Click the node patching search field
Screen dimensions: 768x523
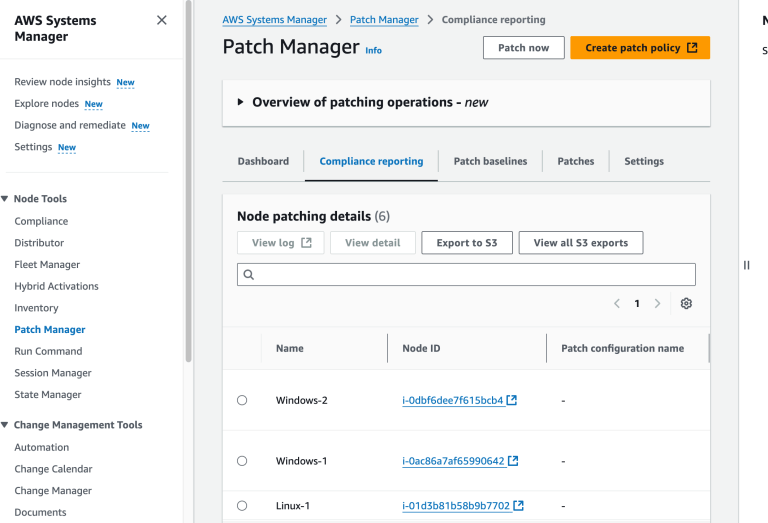point(466,274)
